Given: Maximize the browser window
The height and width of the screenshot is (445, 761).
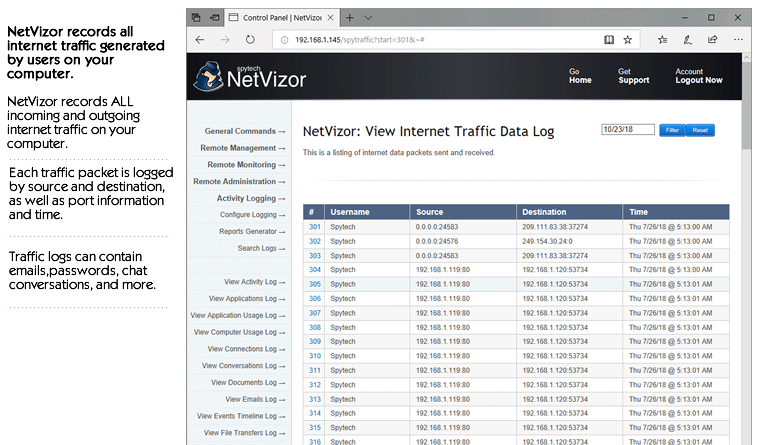Looking at the screenshot, I should click(x=711, y=17).
